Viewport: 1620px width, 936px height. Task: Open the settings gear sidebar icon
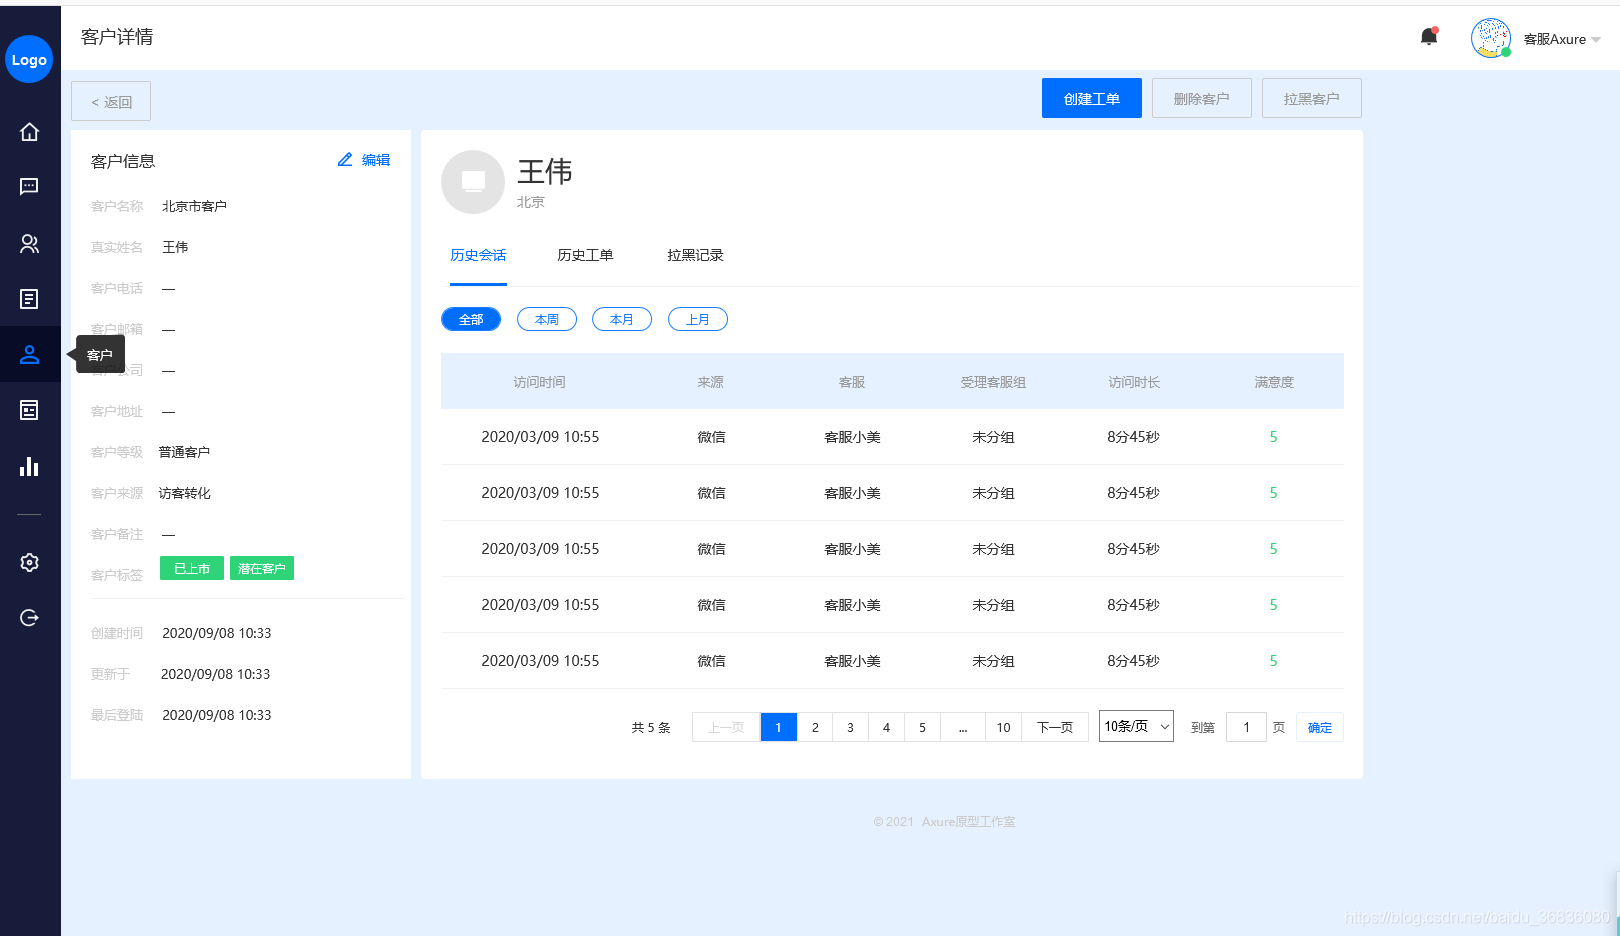[x=29, y=563]
